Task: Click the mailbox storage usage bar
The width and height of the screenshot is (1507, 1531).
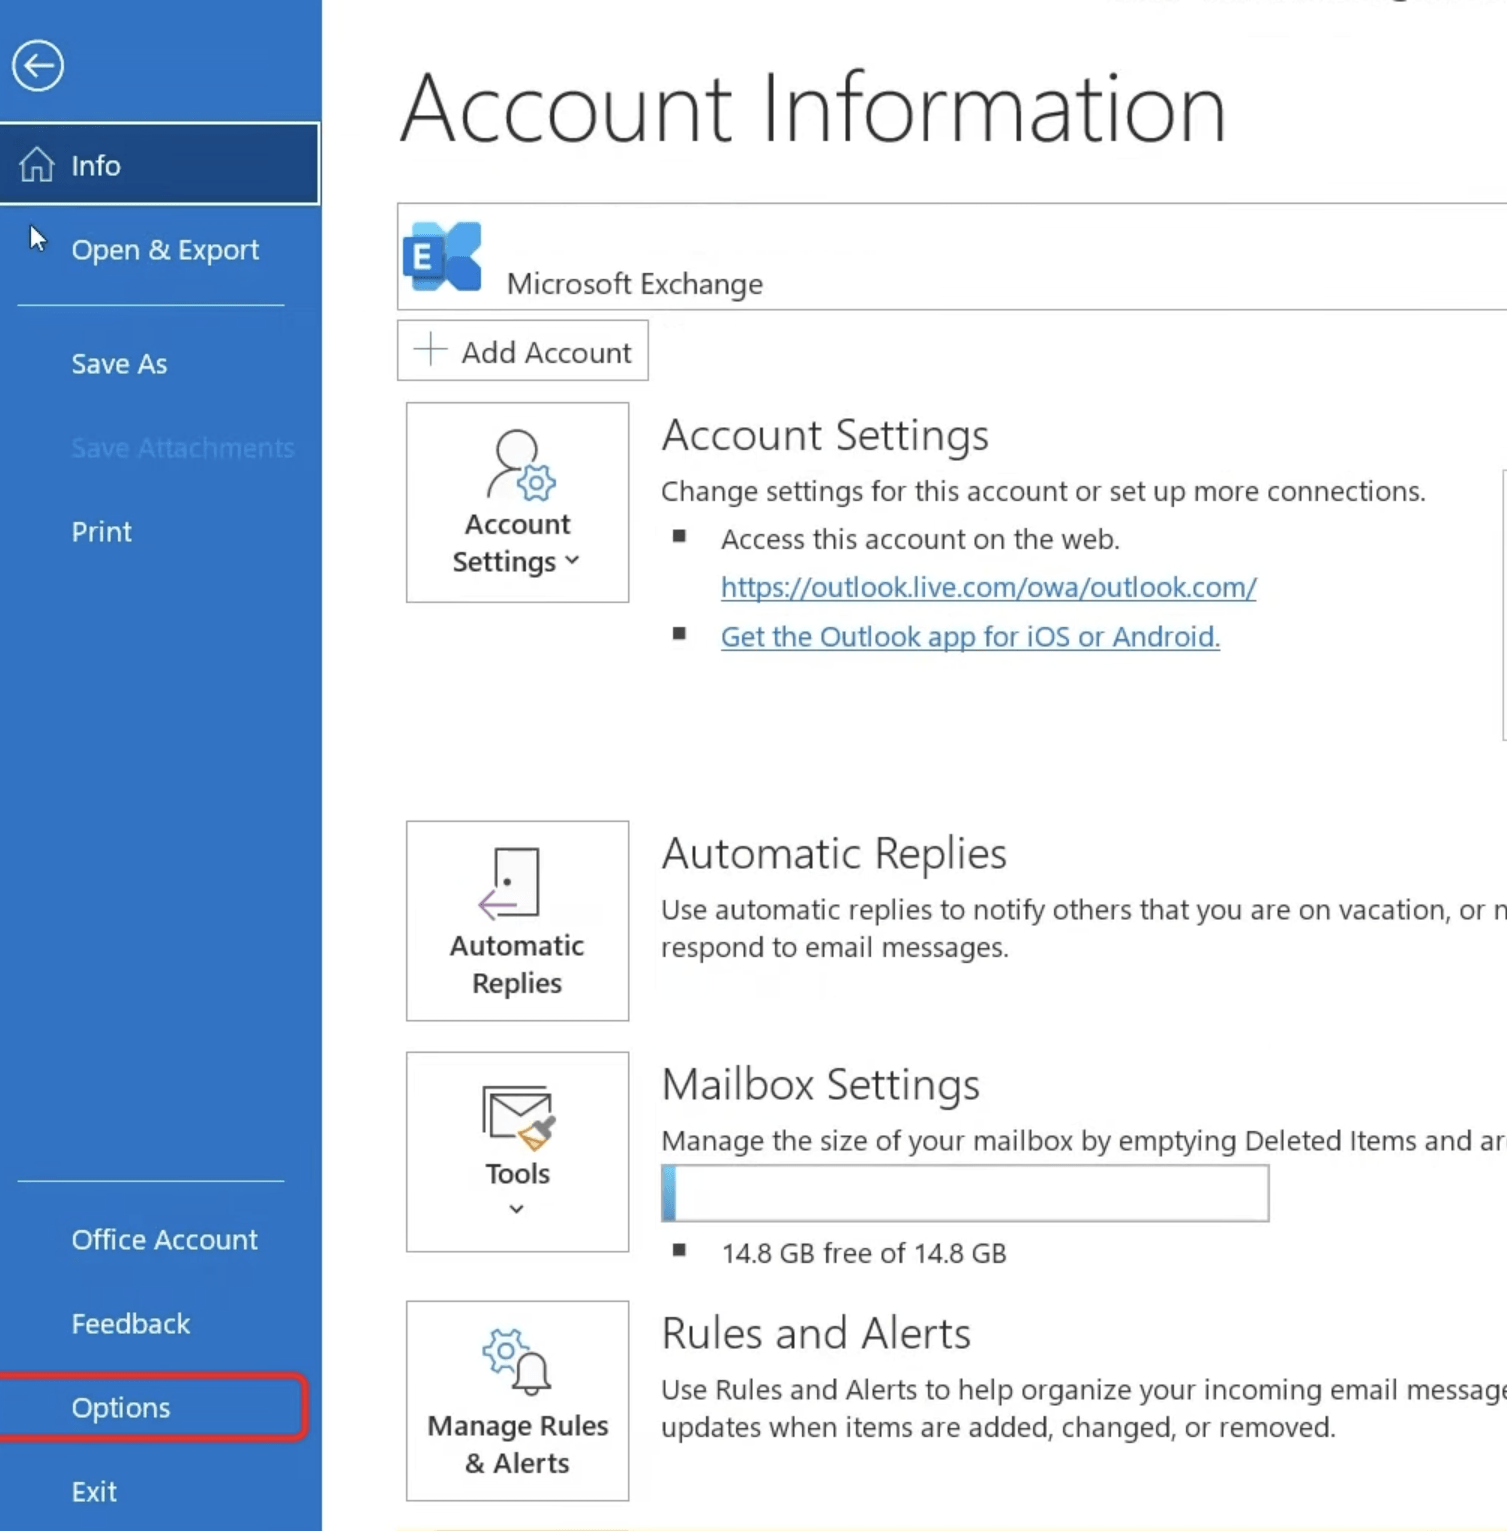Action: [x=965, y=1193]
